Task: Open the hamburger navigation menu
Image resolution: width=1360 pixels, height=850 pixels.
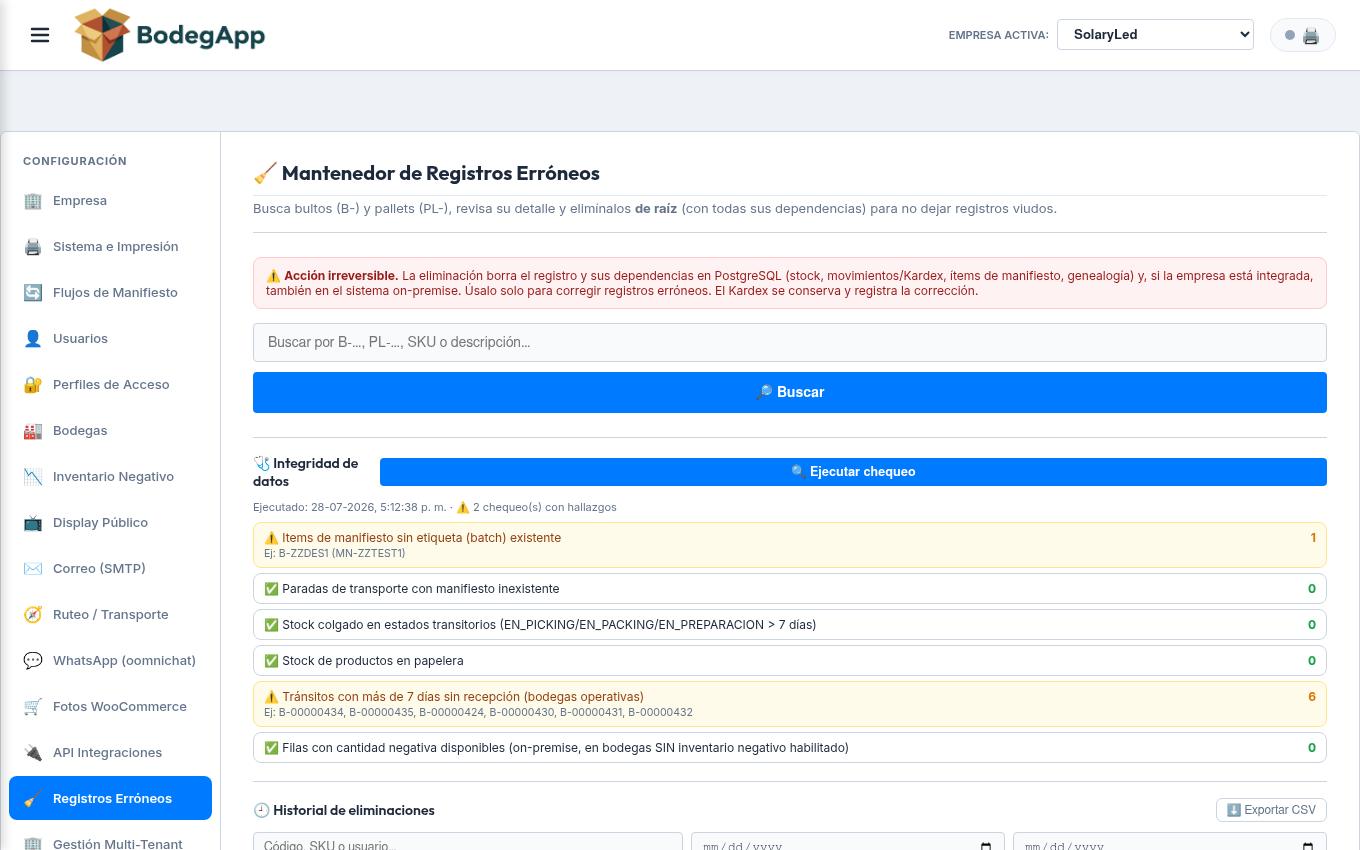Action: pyautogui.click(x=40, y=35)
